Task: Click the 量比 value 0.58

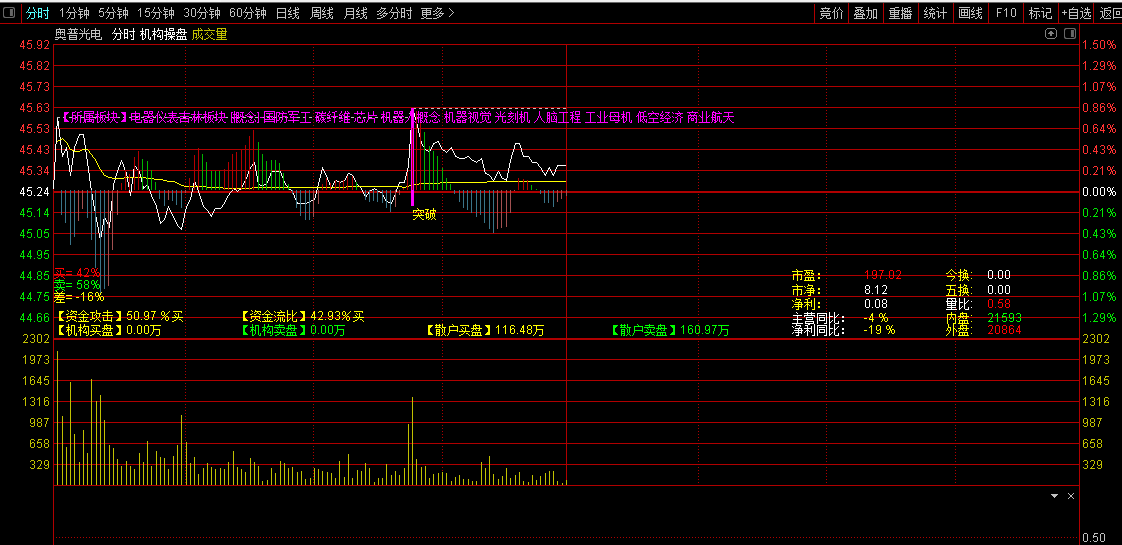Action: (999, 303)
